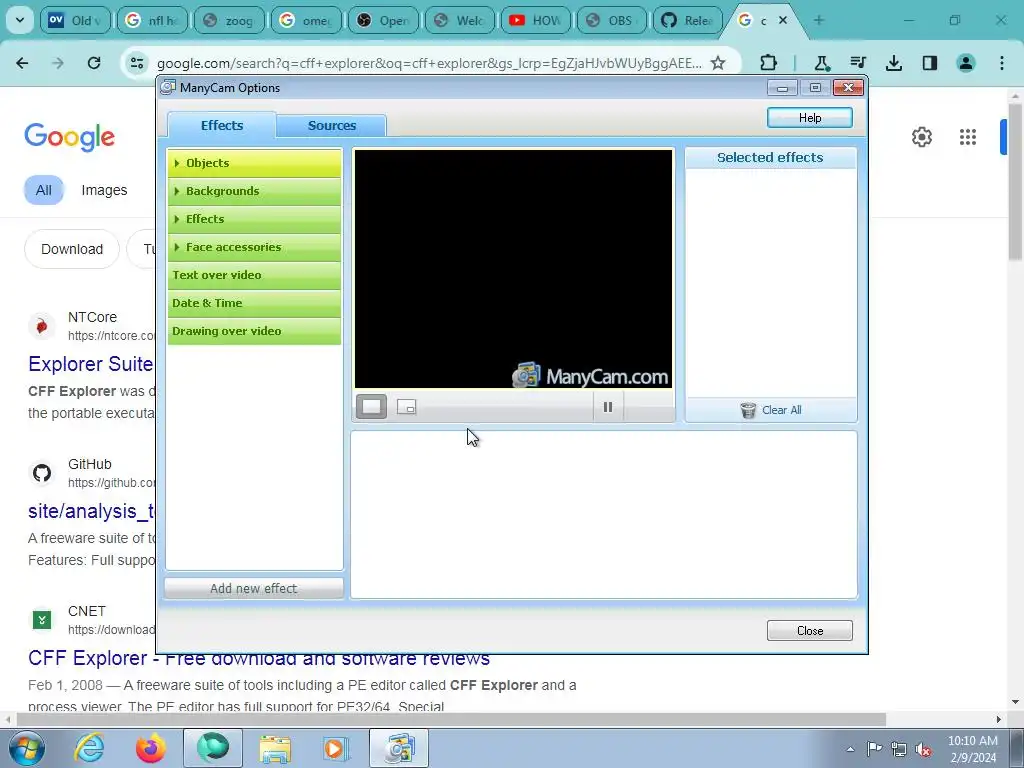Screen dimensions: 1024x768
Task: Open Chrome extensions puzzle icon
Action: (x=769, y=63)
